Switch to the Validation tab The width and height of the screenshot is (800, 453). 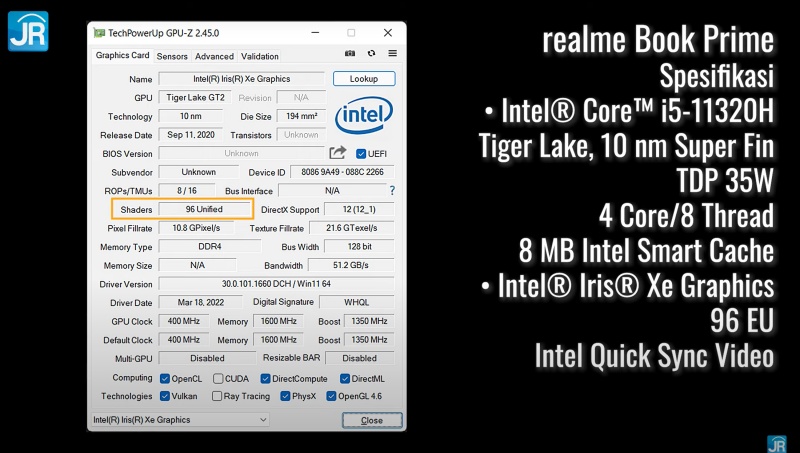point(260,56)
